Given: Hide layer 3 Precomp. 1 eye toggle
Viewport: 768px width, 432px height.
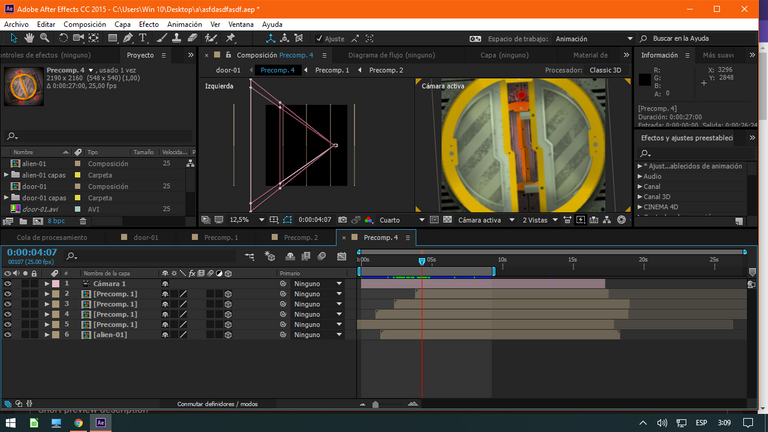Looking at the screenshot, I should (7, 304).
